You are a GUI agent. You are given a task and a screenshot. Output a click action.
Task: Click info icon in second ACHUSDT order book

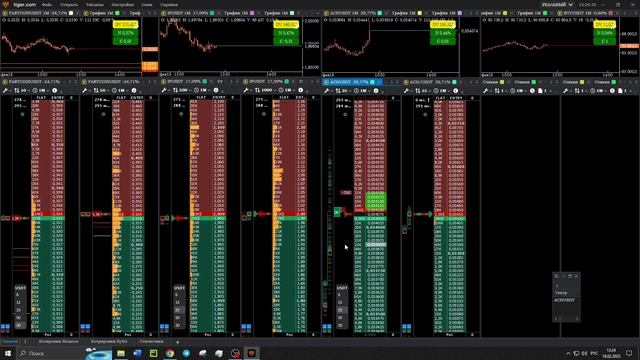456,91
